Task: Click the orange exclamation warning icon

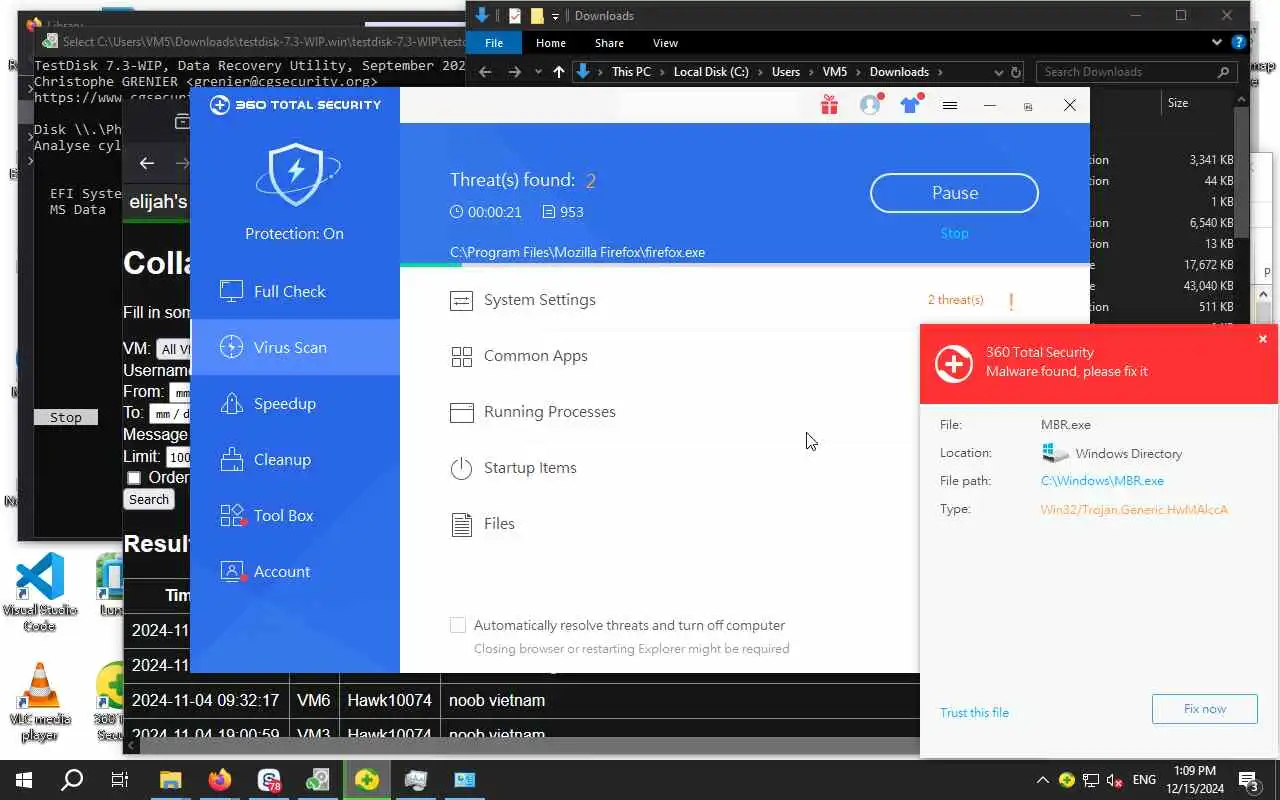Action: coord(1011,301)
